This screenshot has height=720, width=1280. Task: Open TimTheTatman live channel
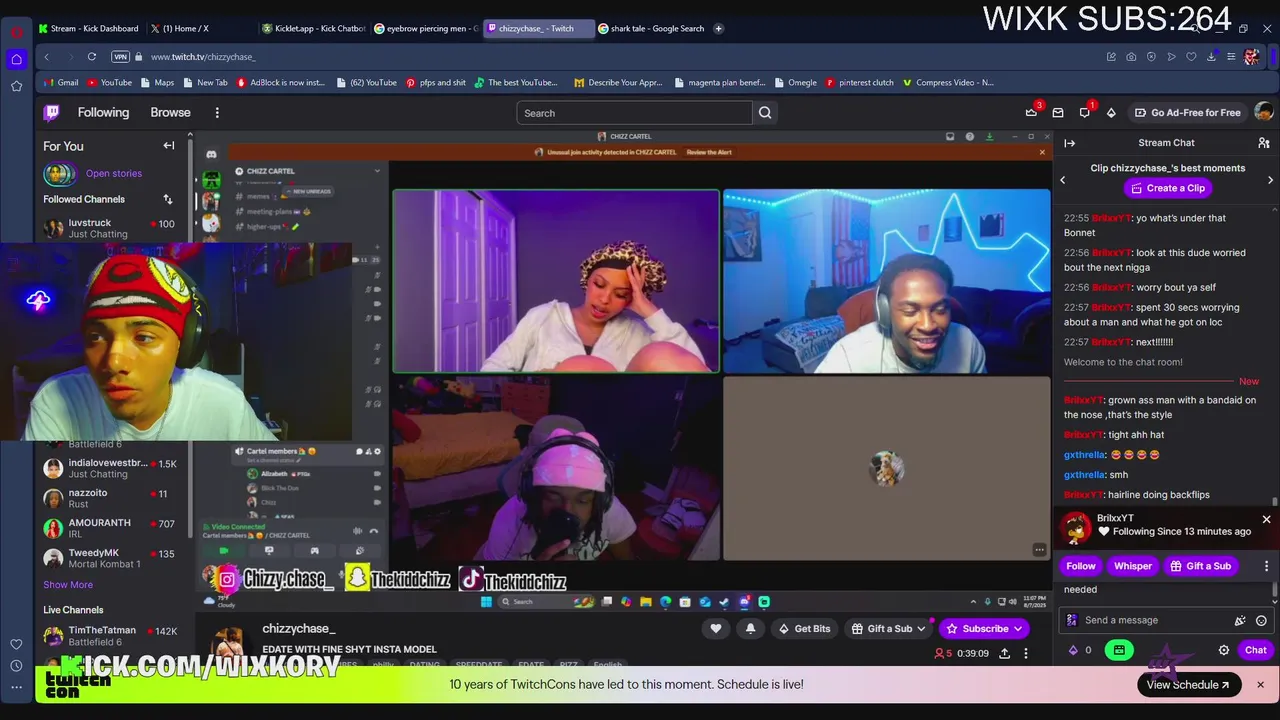[x=109, y=636]
